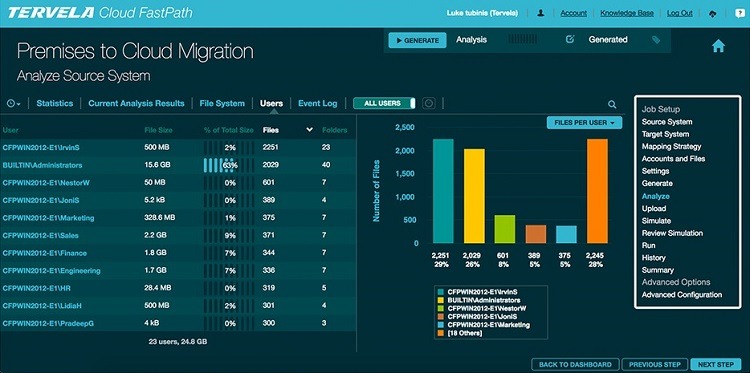Screen dimensions: 750x373
Task: Toggle the ALL USERS switch
Action: point(385,103)
